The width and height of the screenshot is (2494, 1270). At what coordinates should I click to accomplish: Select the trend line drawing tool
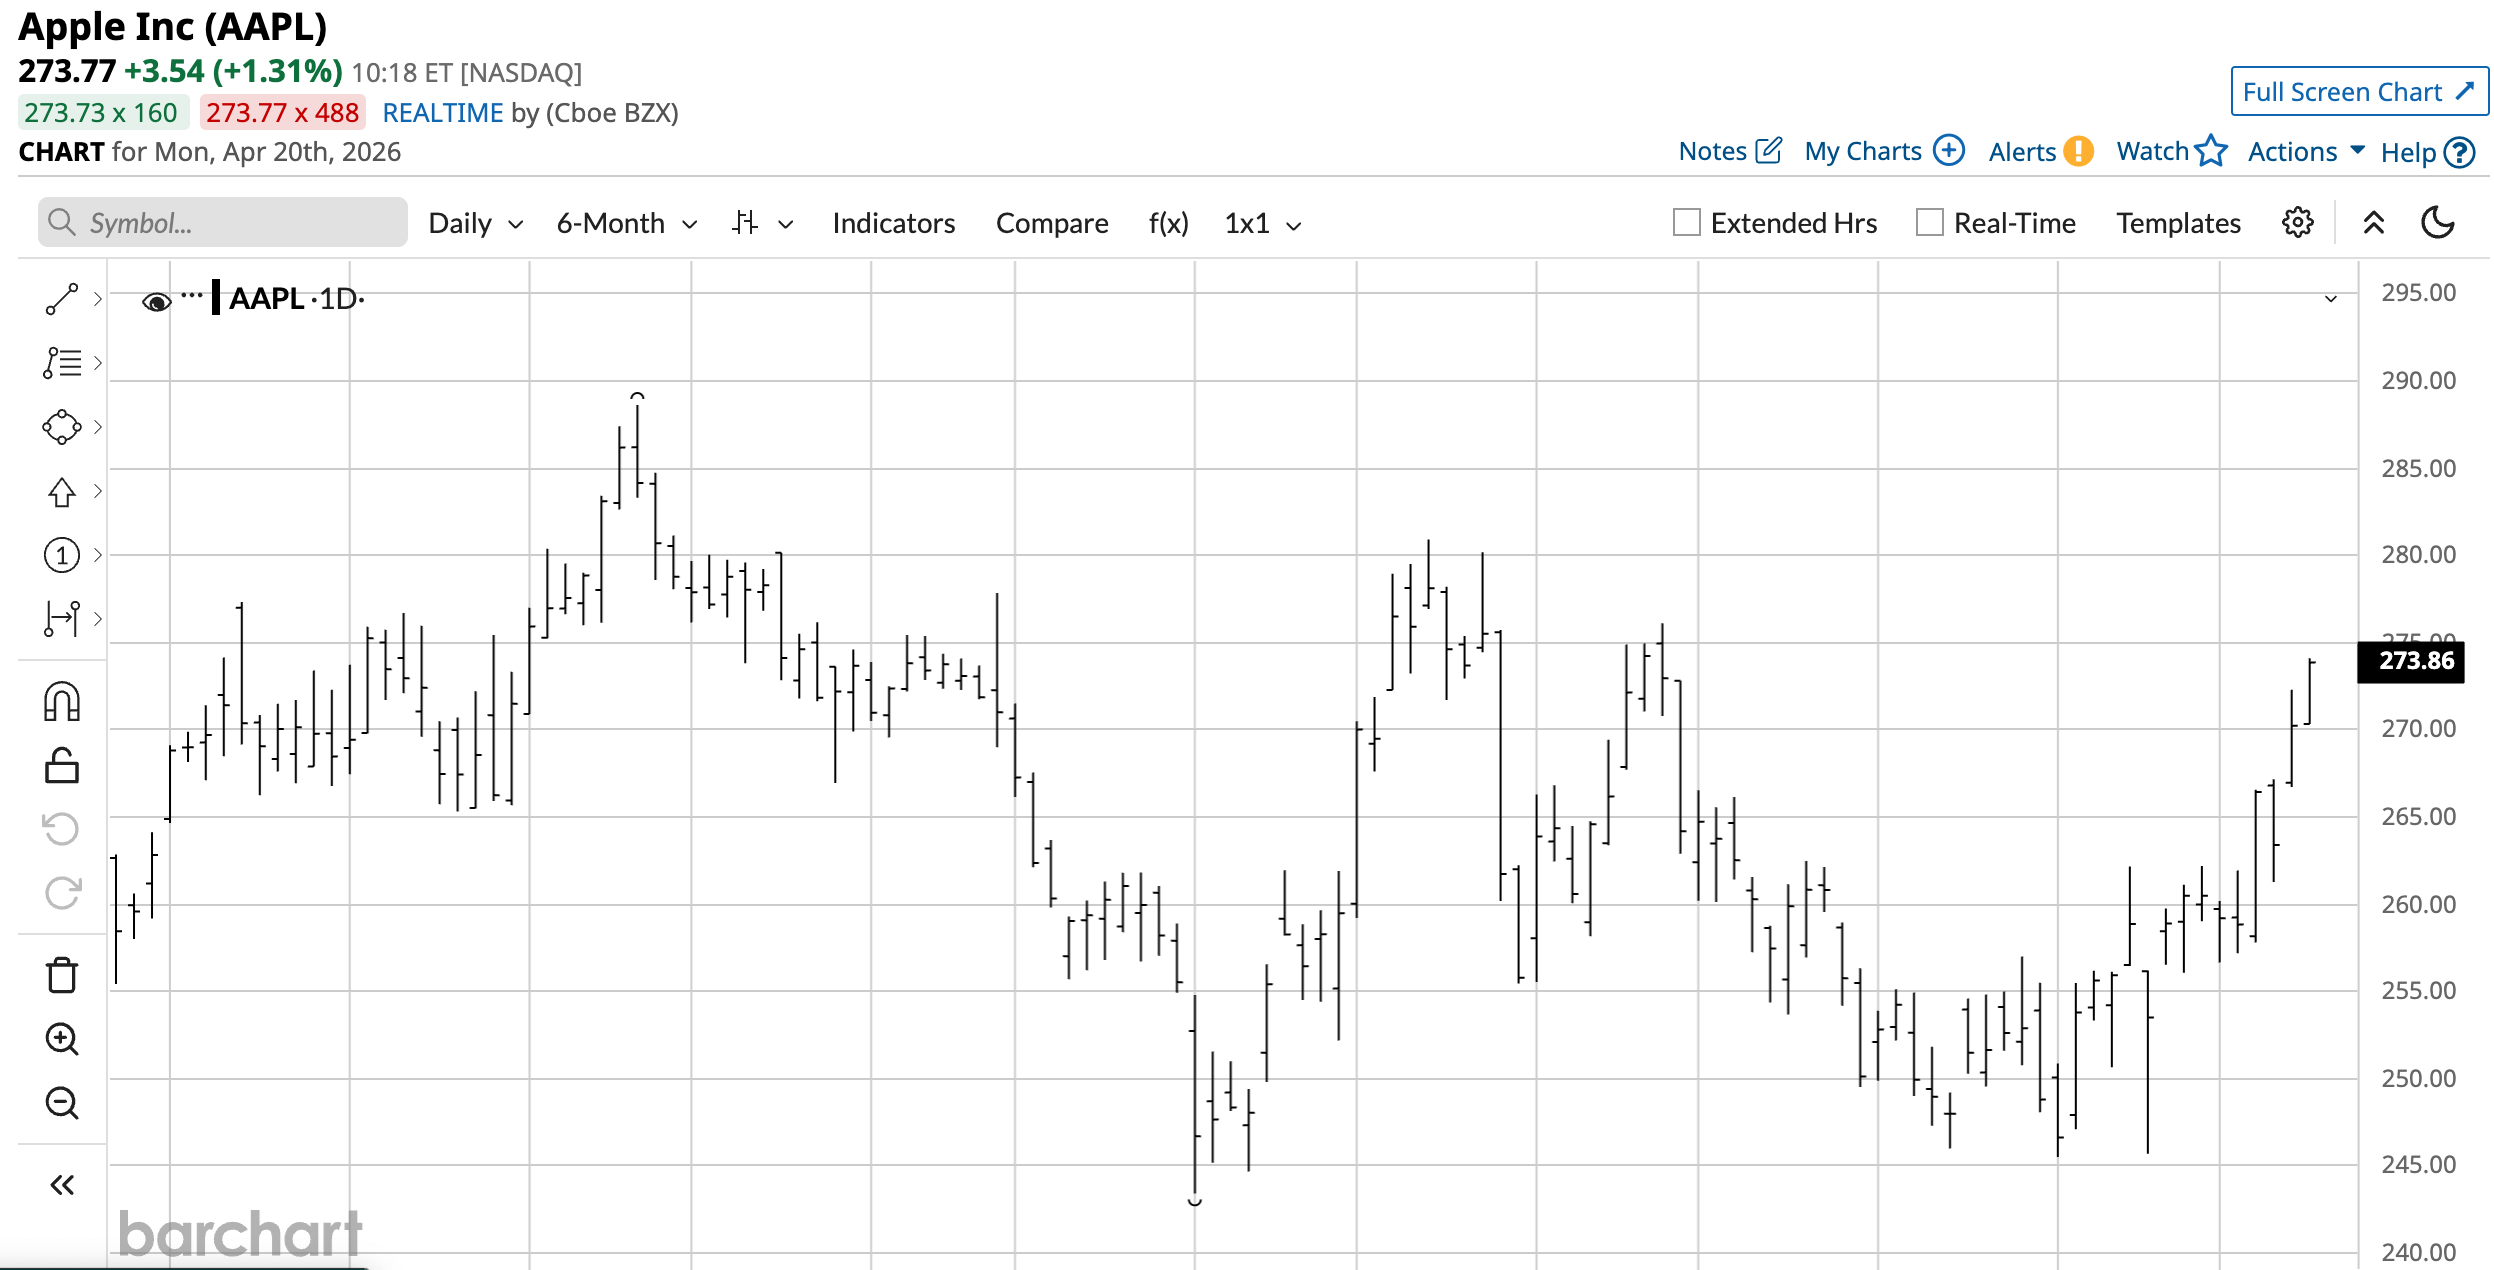(x=61, y=299)
